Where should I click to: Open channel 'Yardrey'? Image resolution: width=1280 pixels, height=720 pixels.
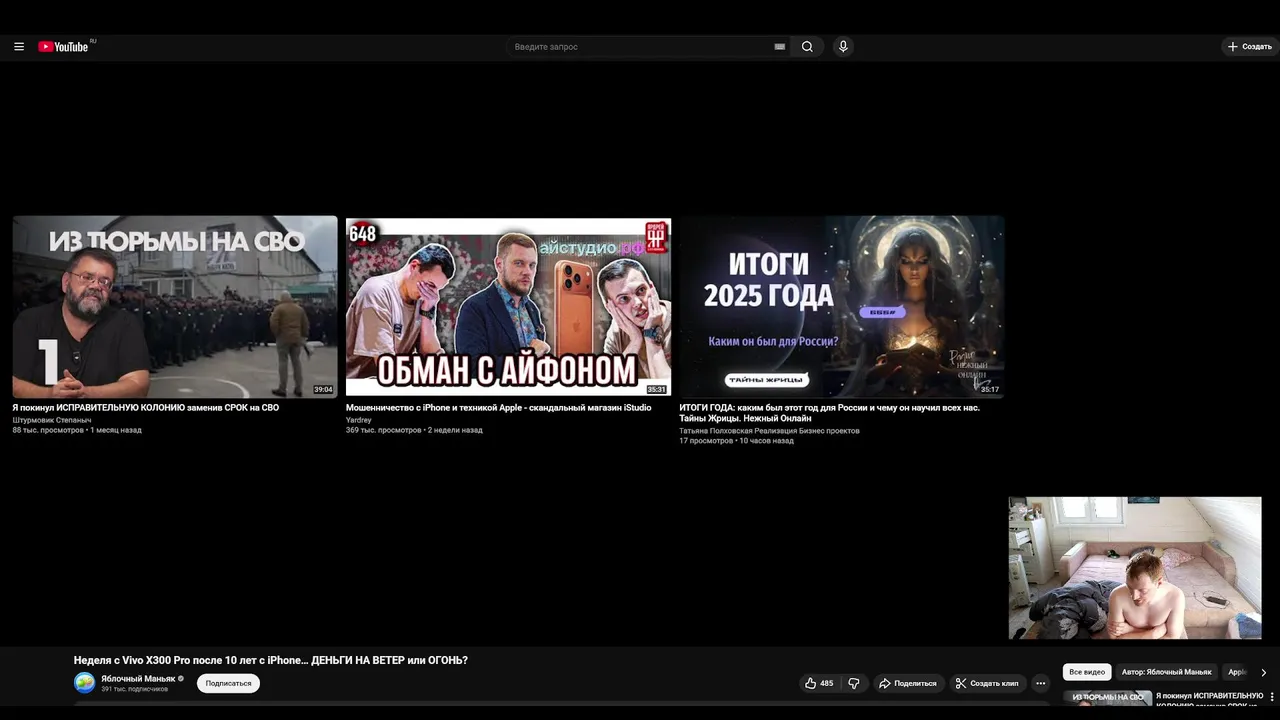(x=358, y=420)
